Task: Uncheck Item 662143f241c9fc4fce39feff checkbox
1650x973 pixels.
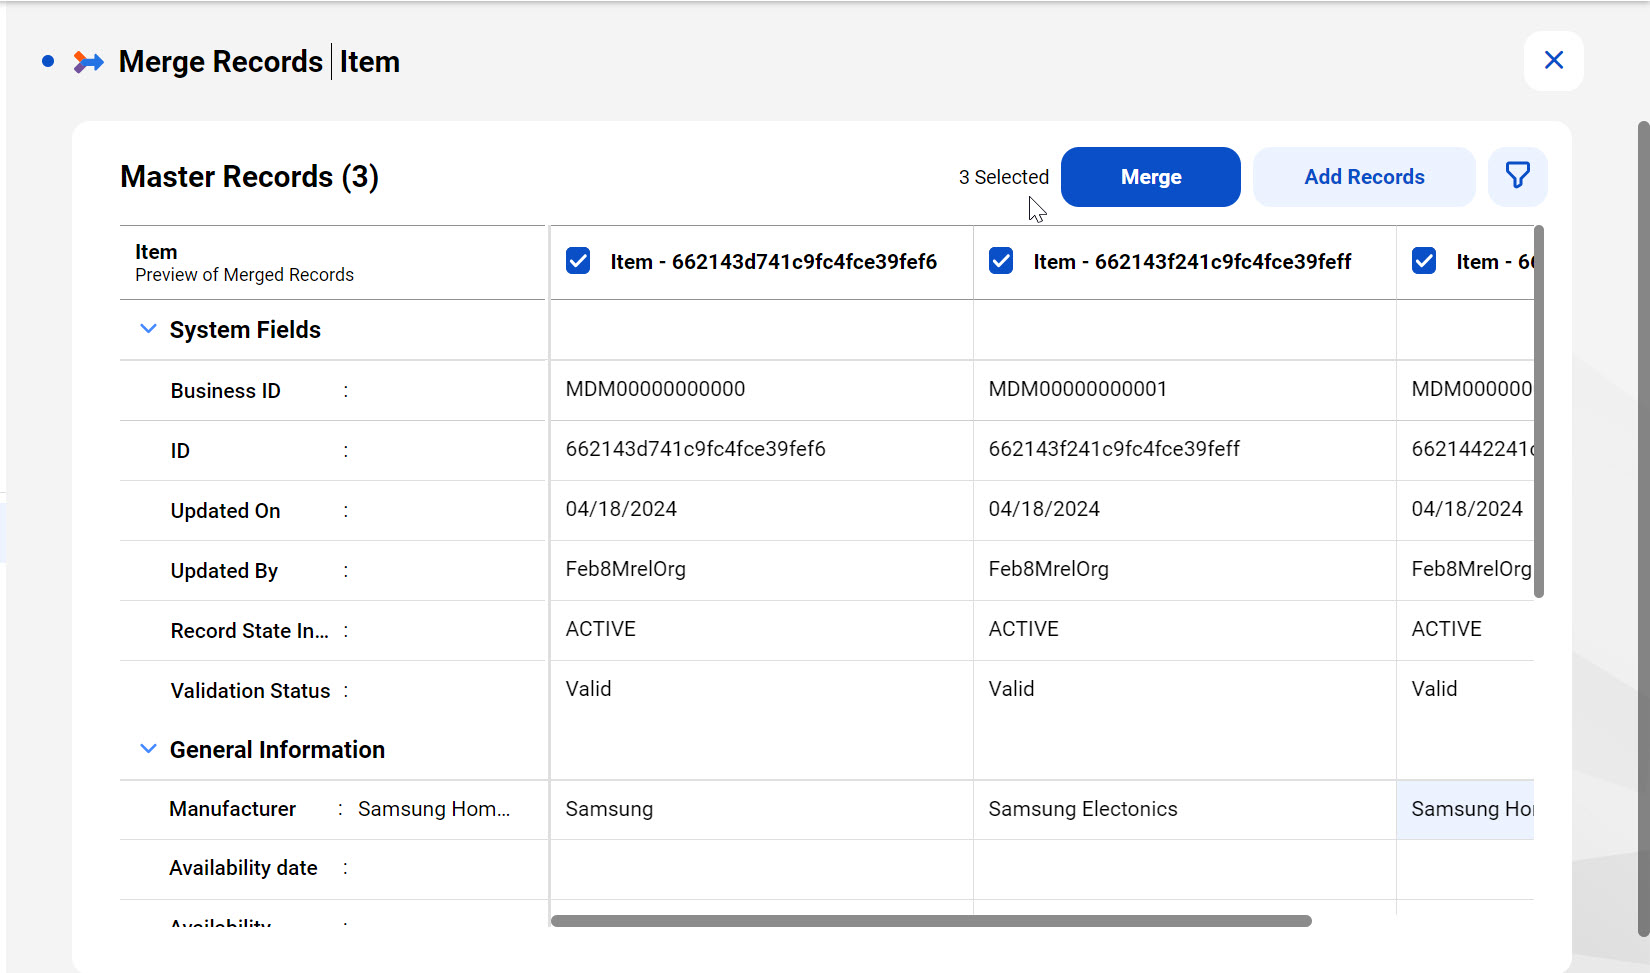Action: [x=1001, y=261]
